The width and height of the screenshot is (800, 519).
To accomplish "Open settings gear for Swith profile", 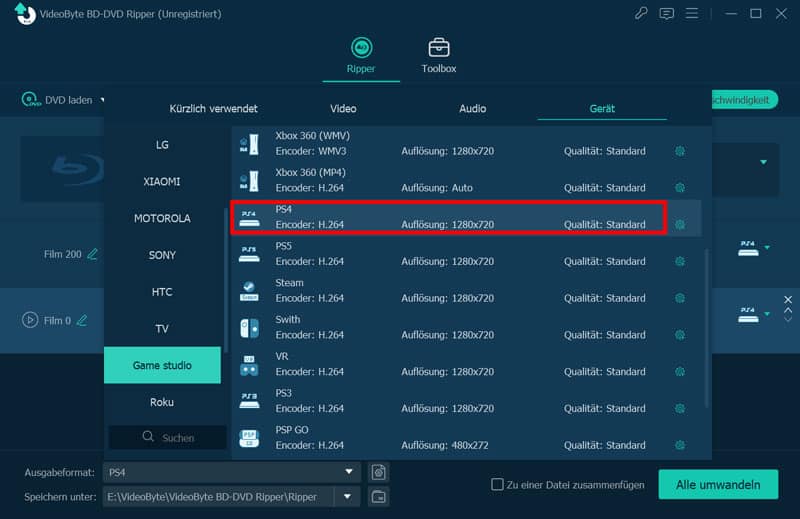I will coord(680,335).
